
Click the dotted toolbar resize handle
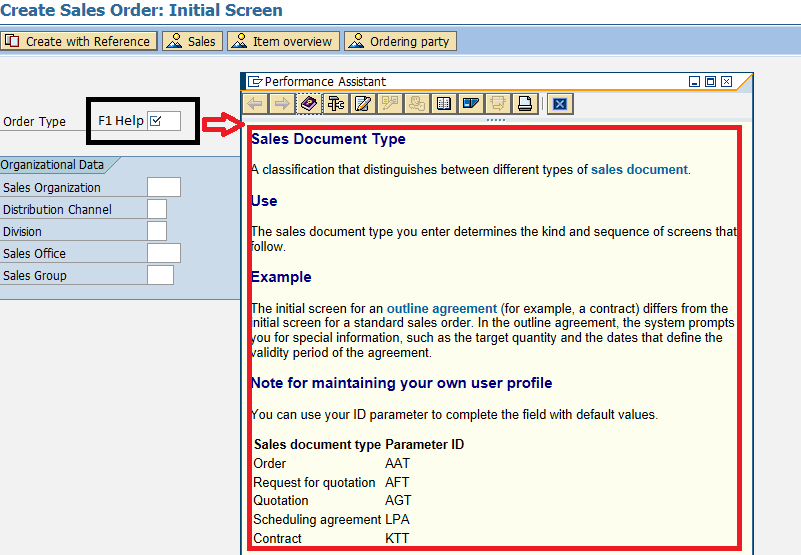coord(496,120)
